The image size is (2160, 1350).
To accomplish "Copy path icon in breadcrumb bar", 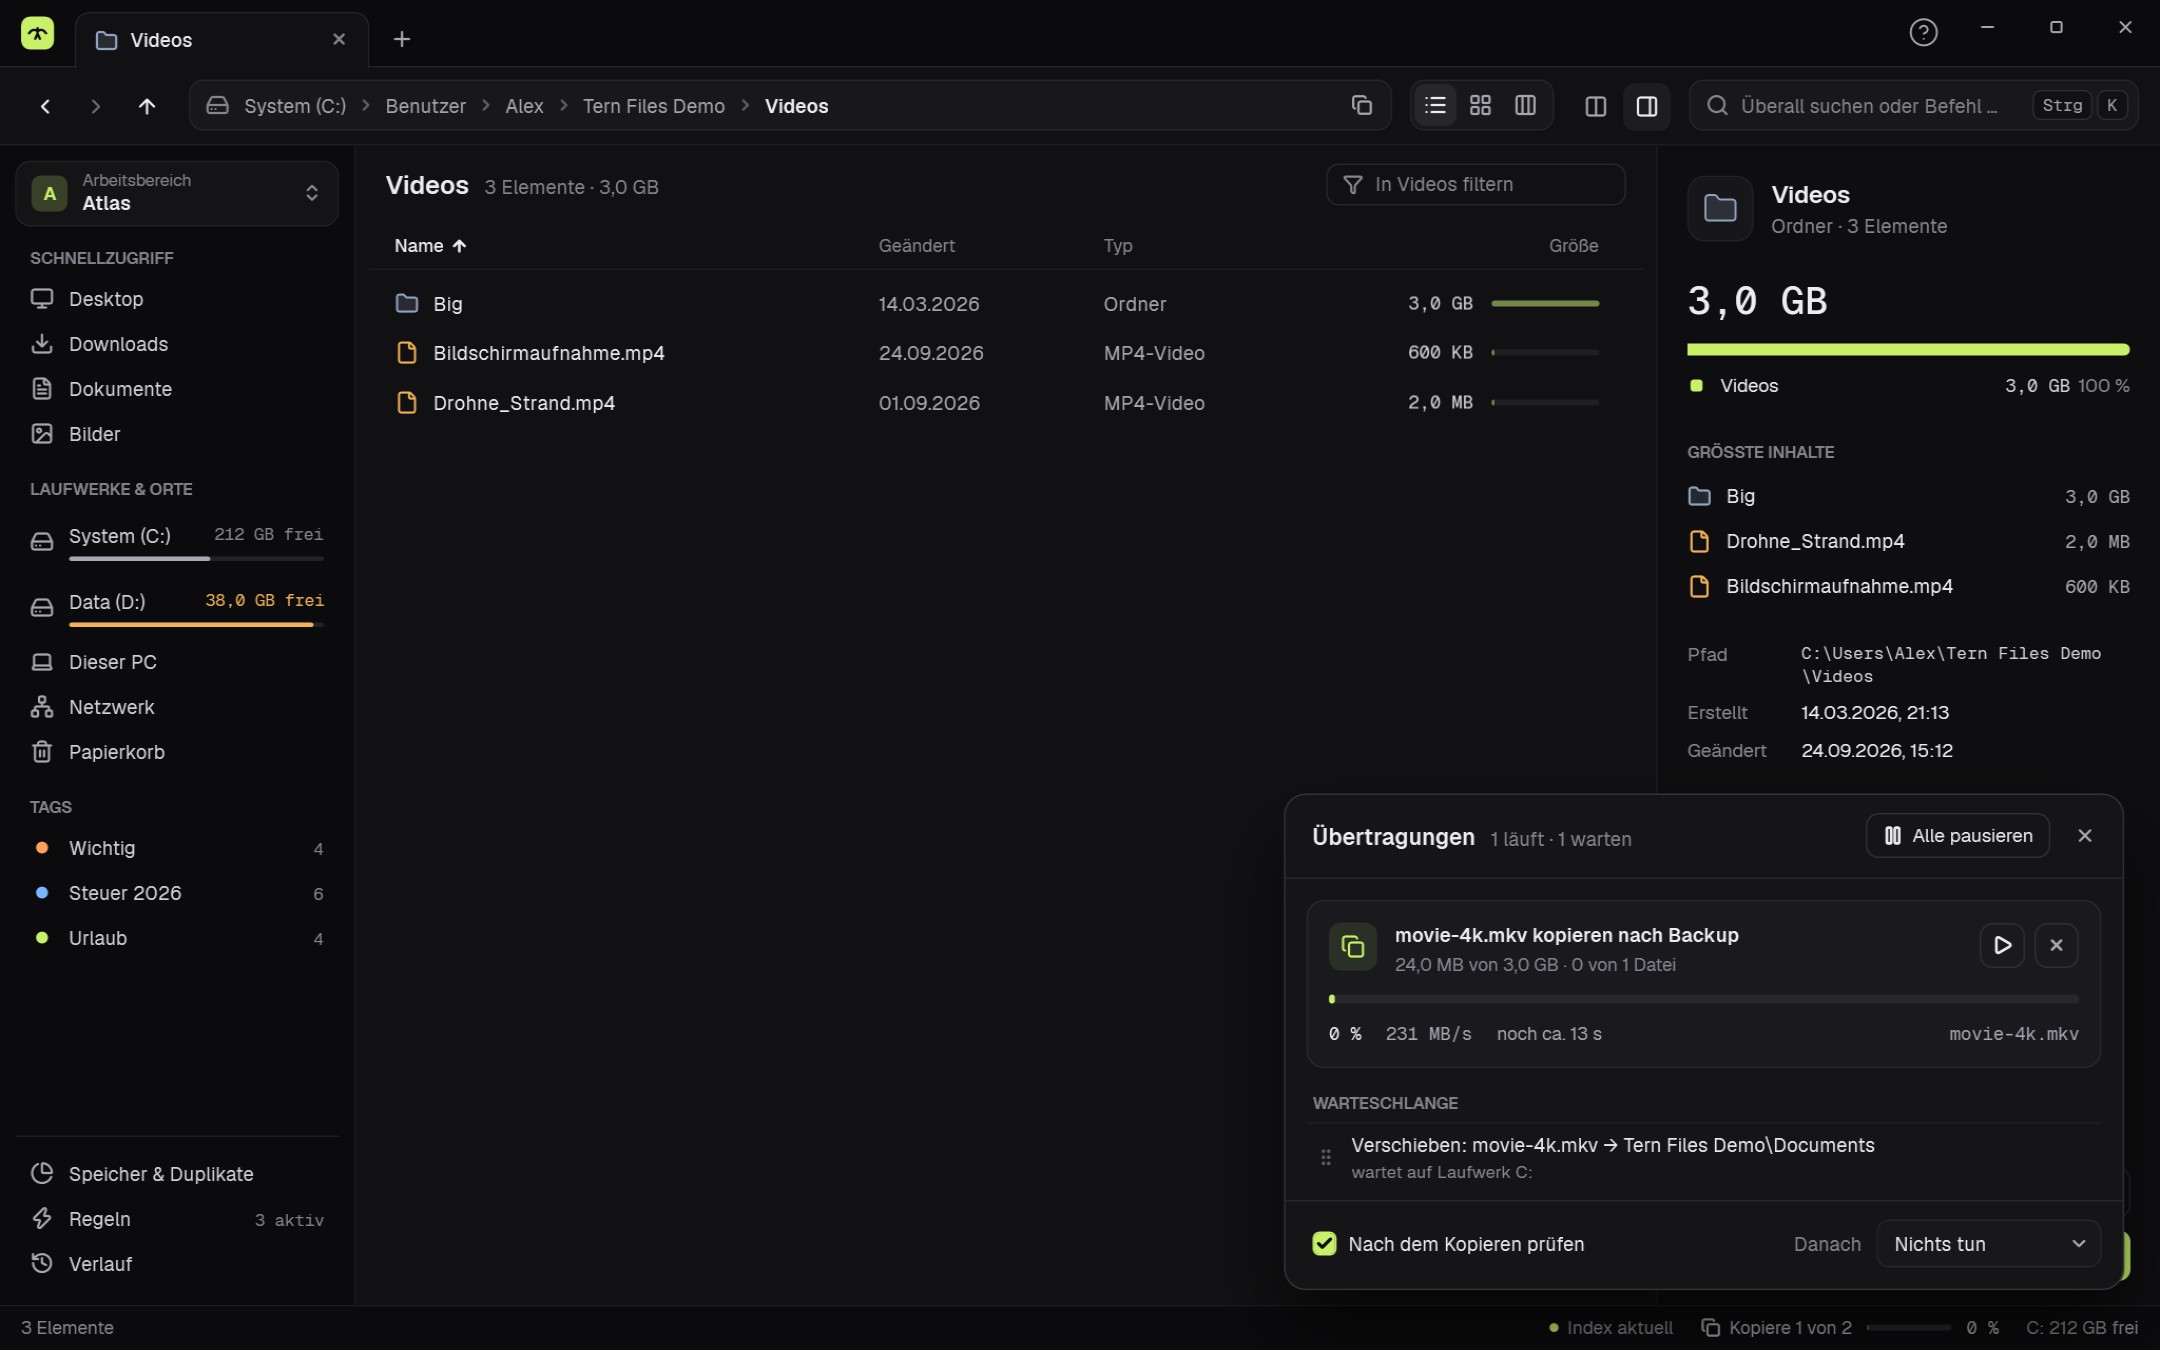I will [x=1361, y=105].
